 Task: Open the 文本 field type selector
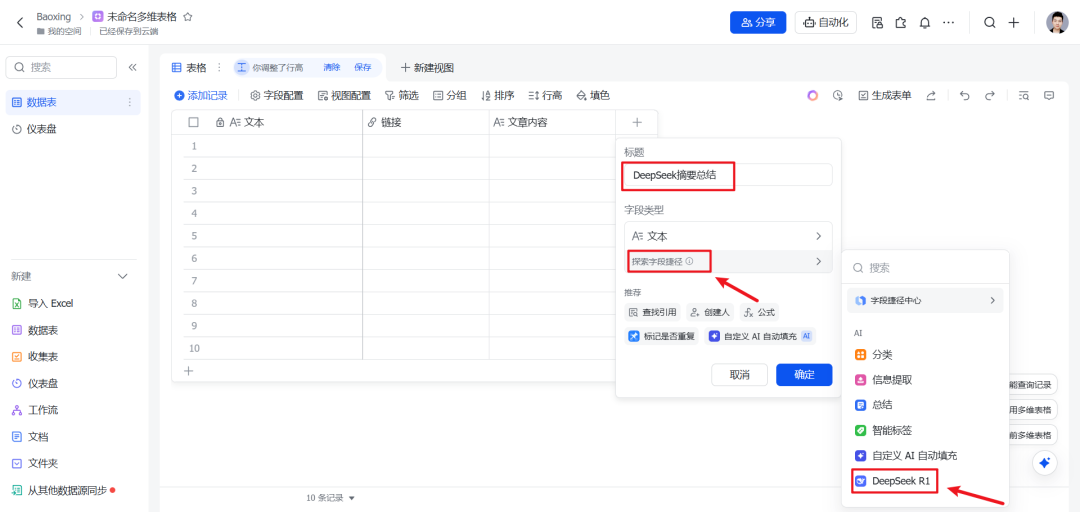pyautogui.click(x=728, y=236)
